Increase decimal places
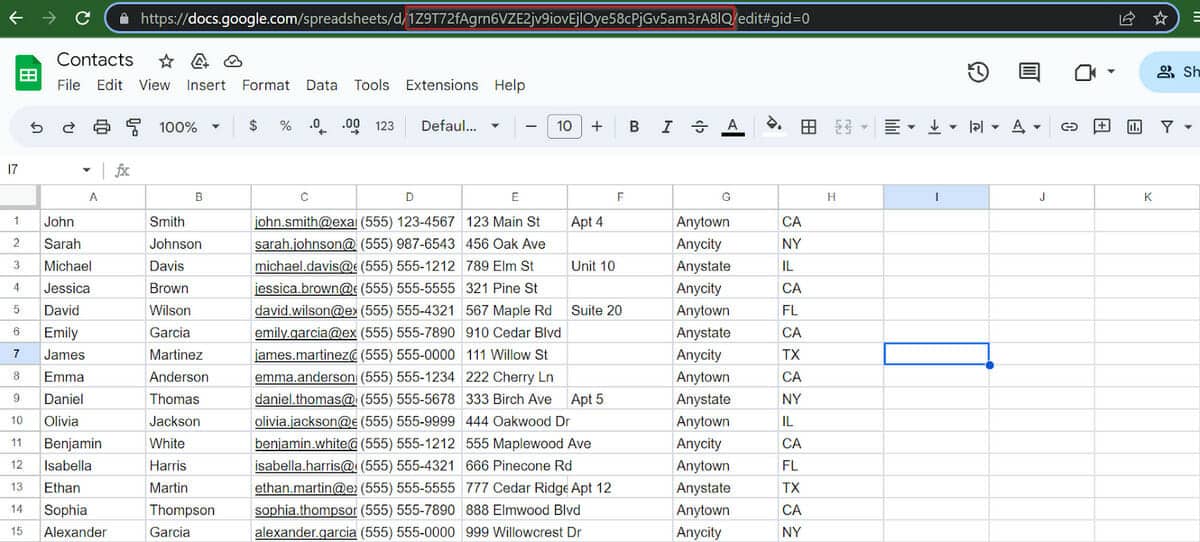The image size is (1200, 542). [351, 126]
